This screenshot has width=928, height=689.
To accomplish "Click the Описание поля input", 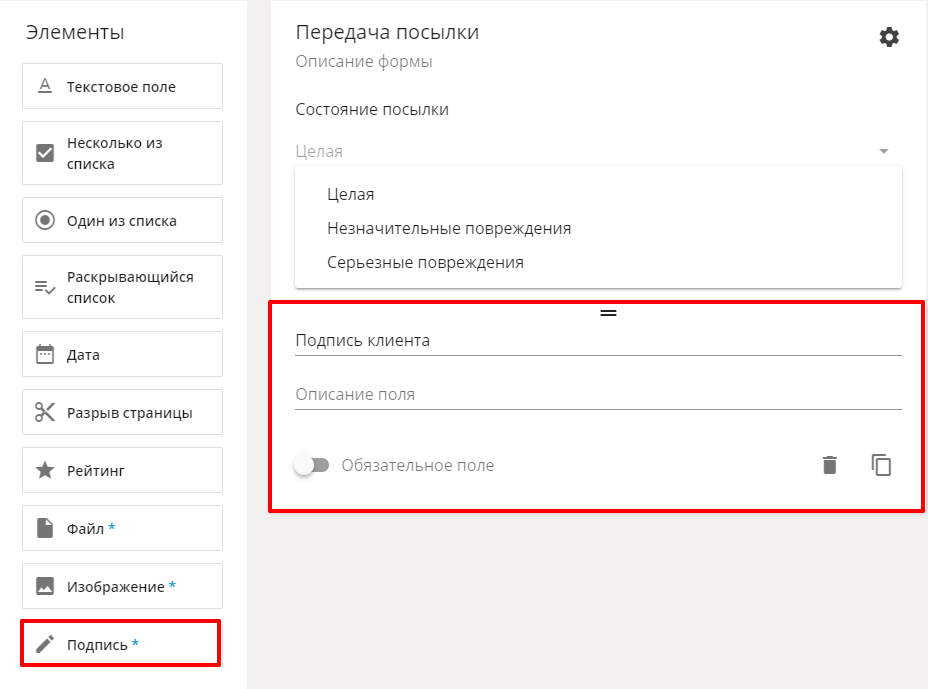I will coord(598,394).
